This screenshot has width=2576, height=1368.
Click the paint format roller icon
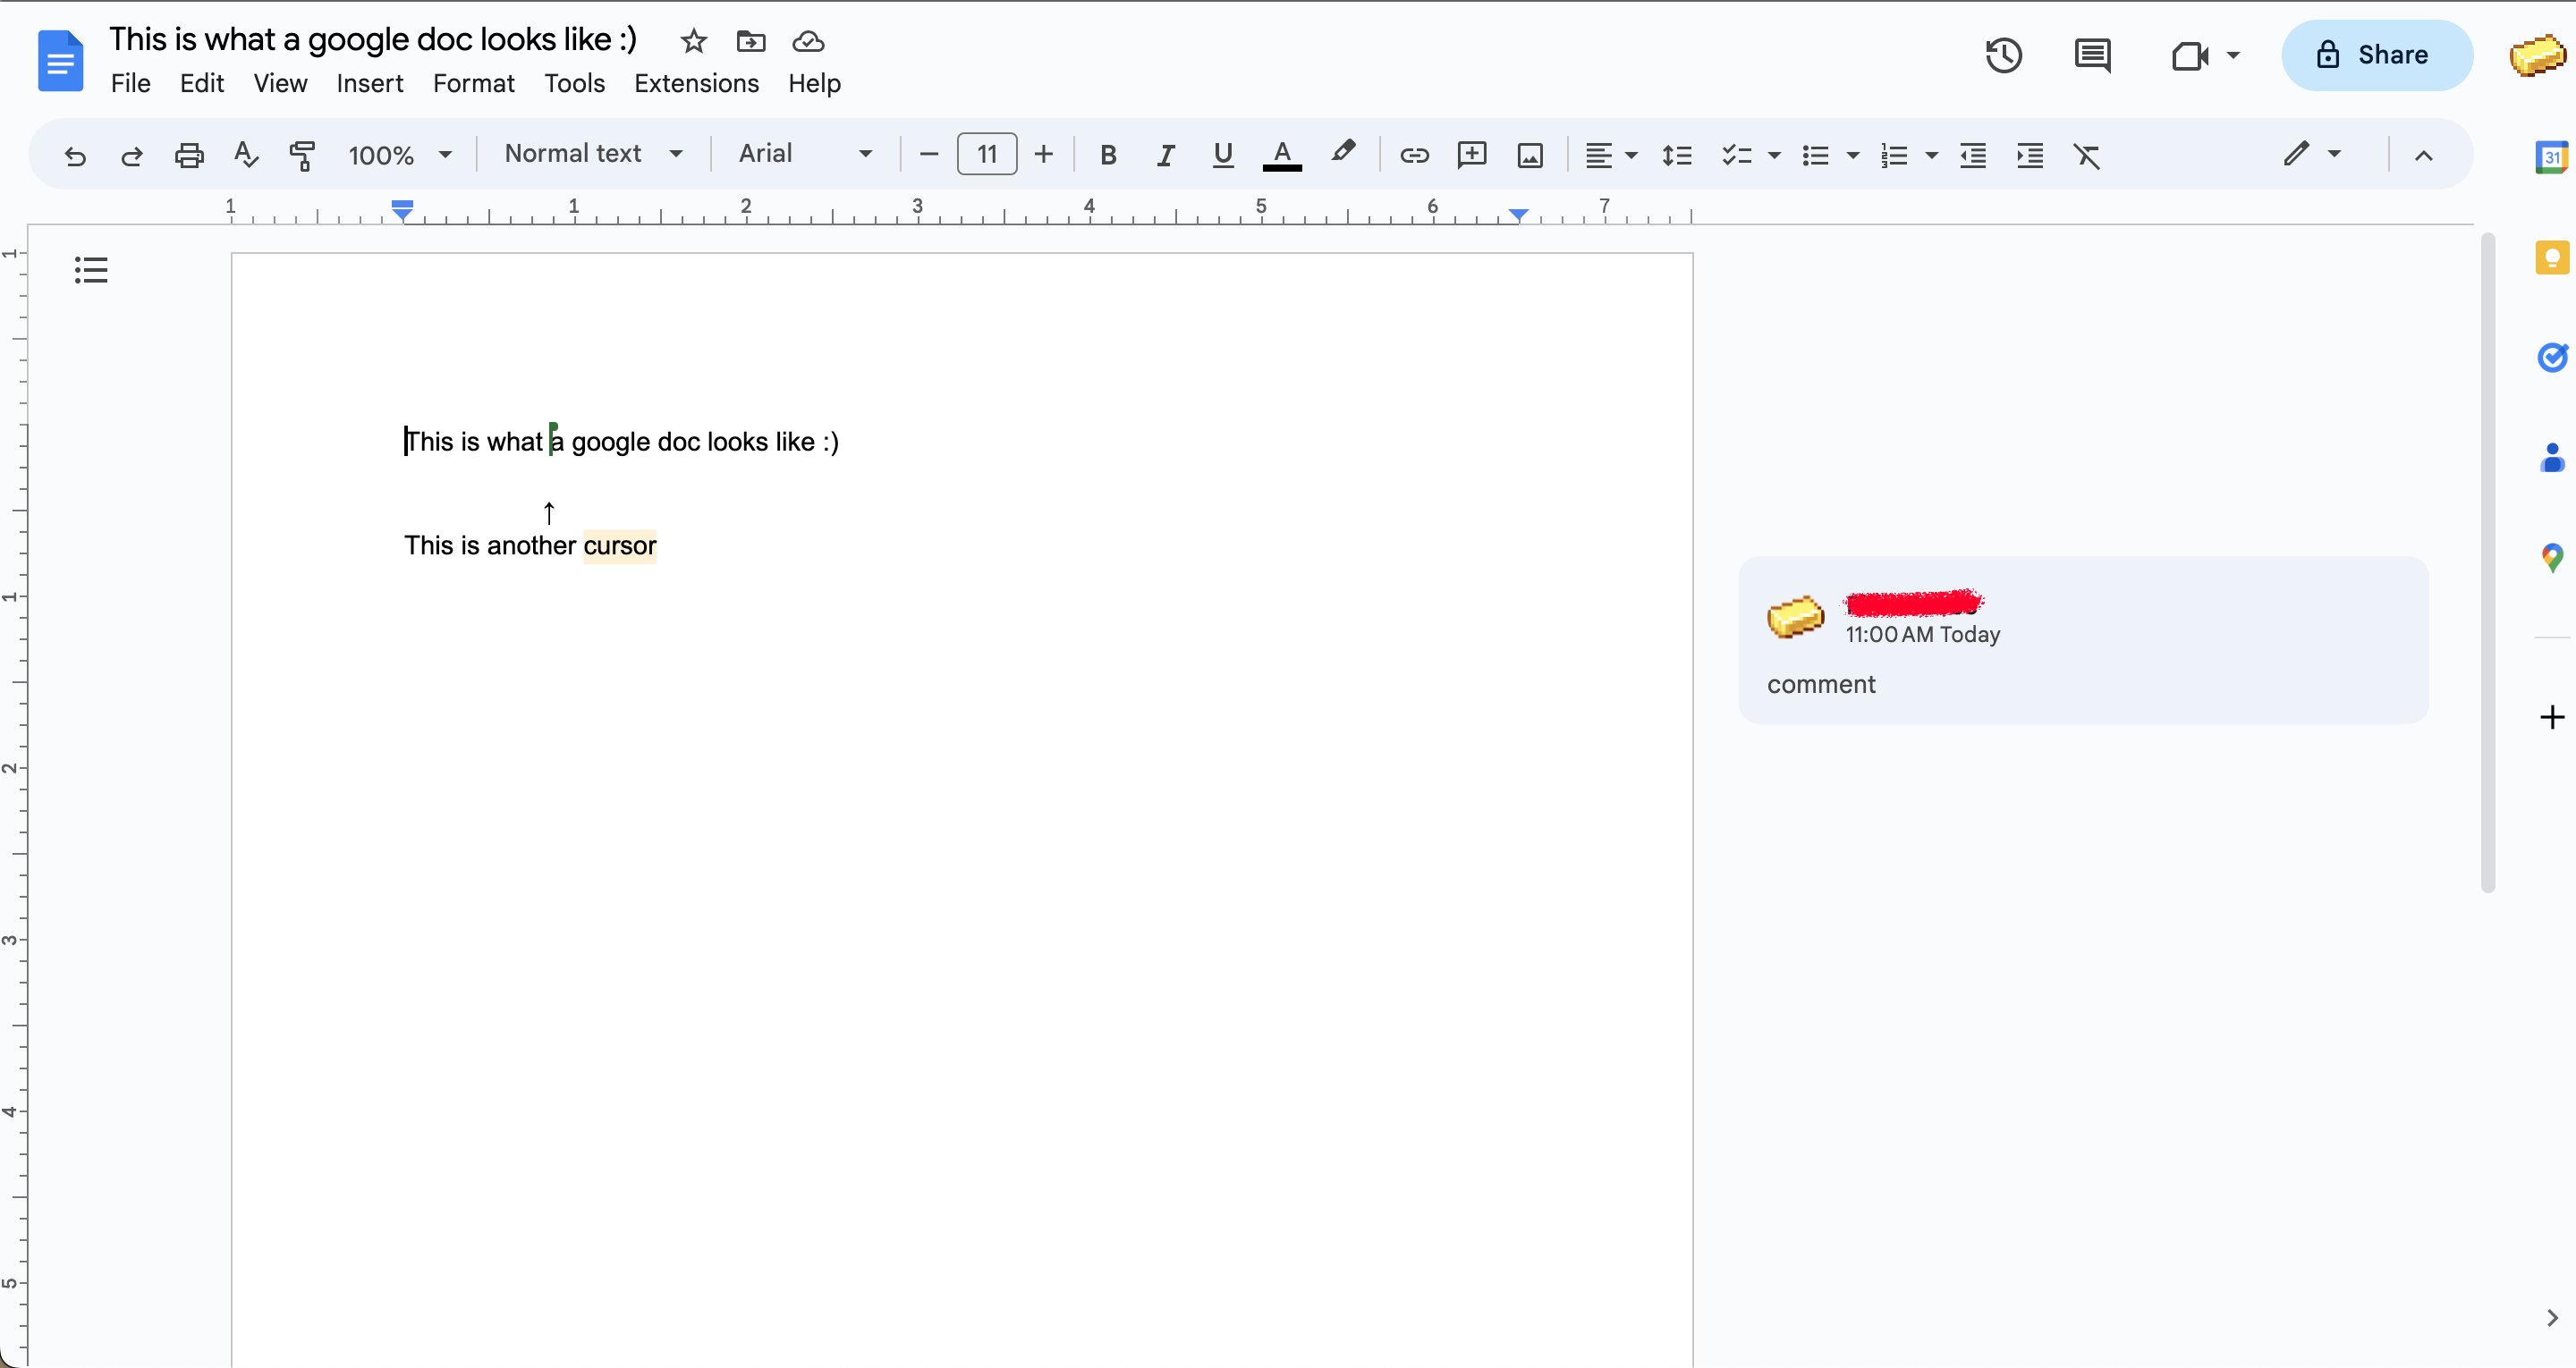[x=302, y=155]
